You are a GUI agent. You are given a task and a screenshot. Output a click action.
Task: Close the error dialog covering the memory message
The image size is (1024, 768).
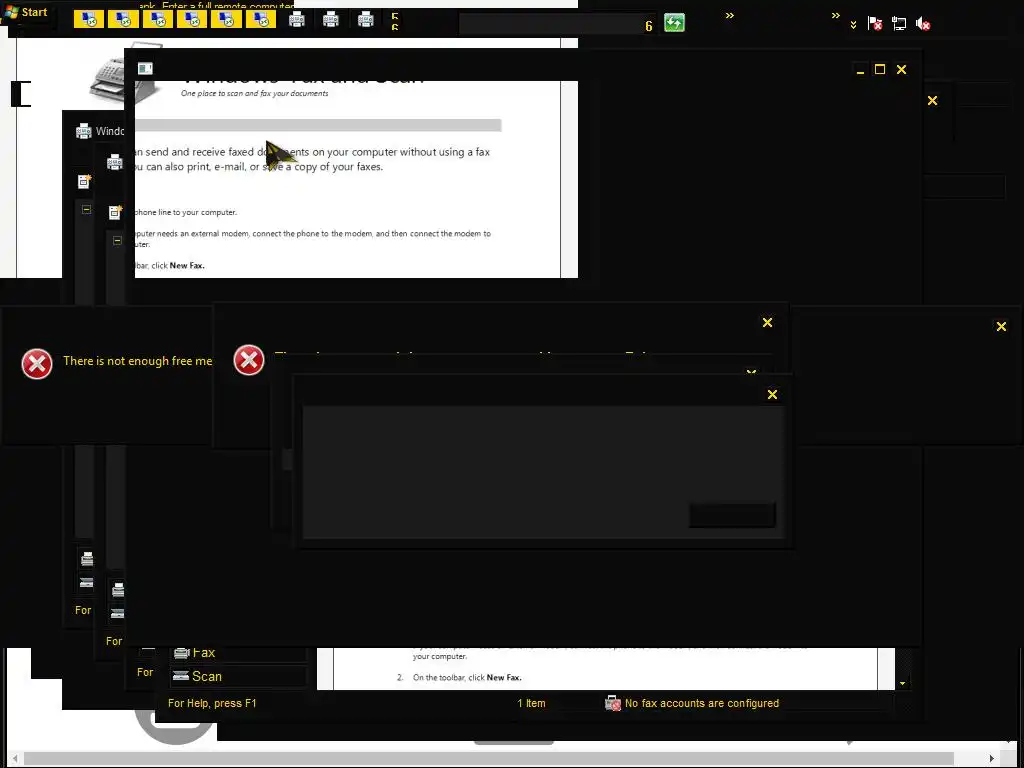click(767, 323)
